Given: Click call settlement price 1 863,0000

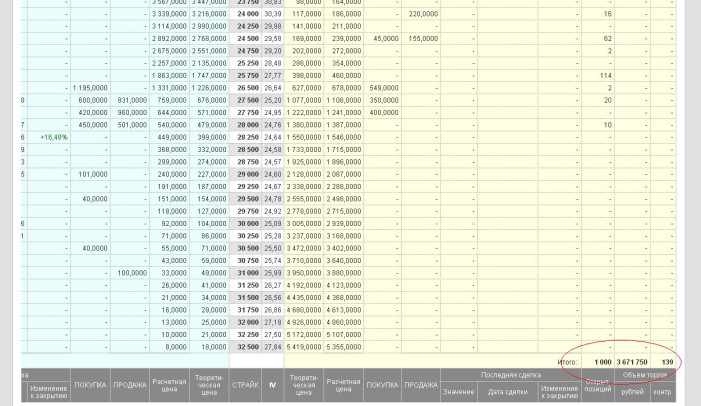Looking at the screenshot, I should (x=169, y=76).
